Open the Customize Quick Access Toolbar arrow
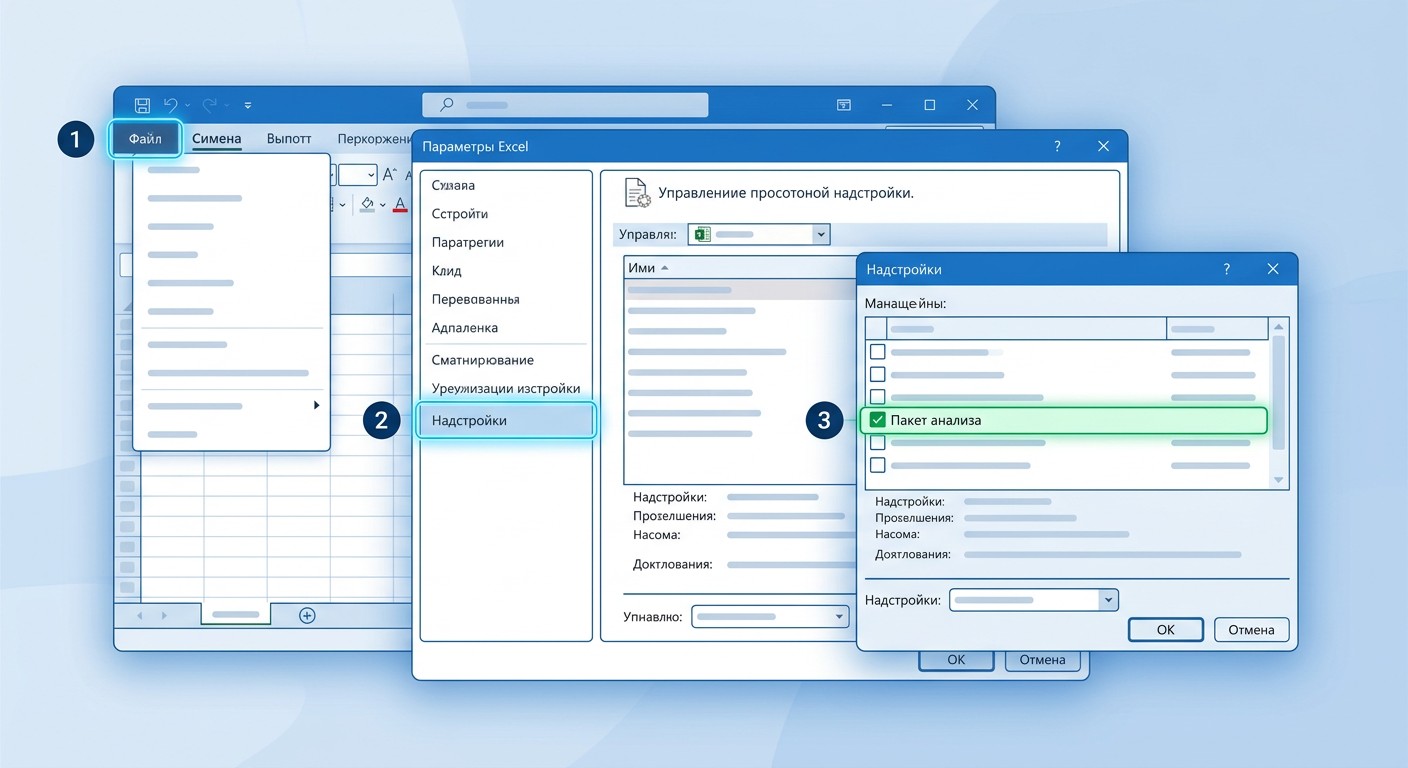Screen dimensions: 1408x768 248,105
